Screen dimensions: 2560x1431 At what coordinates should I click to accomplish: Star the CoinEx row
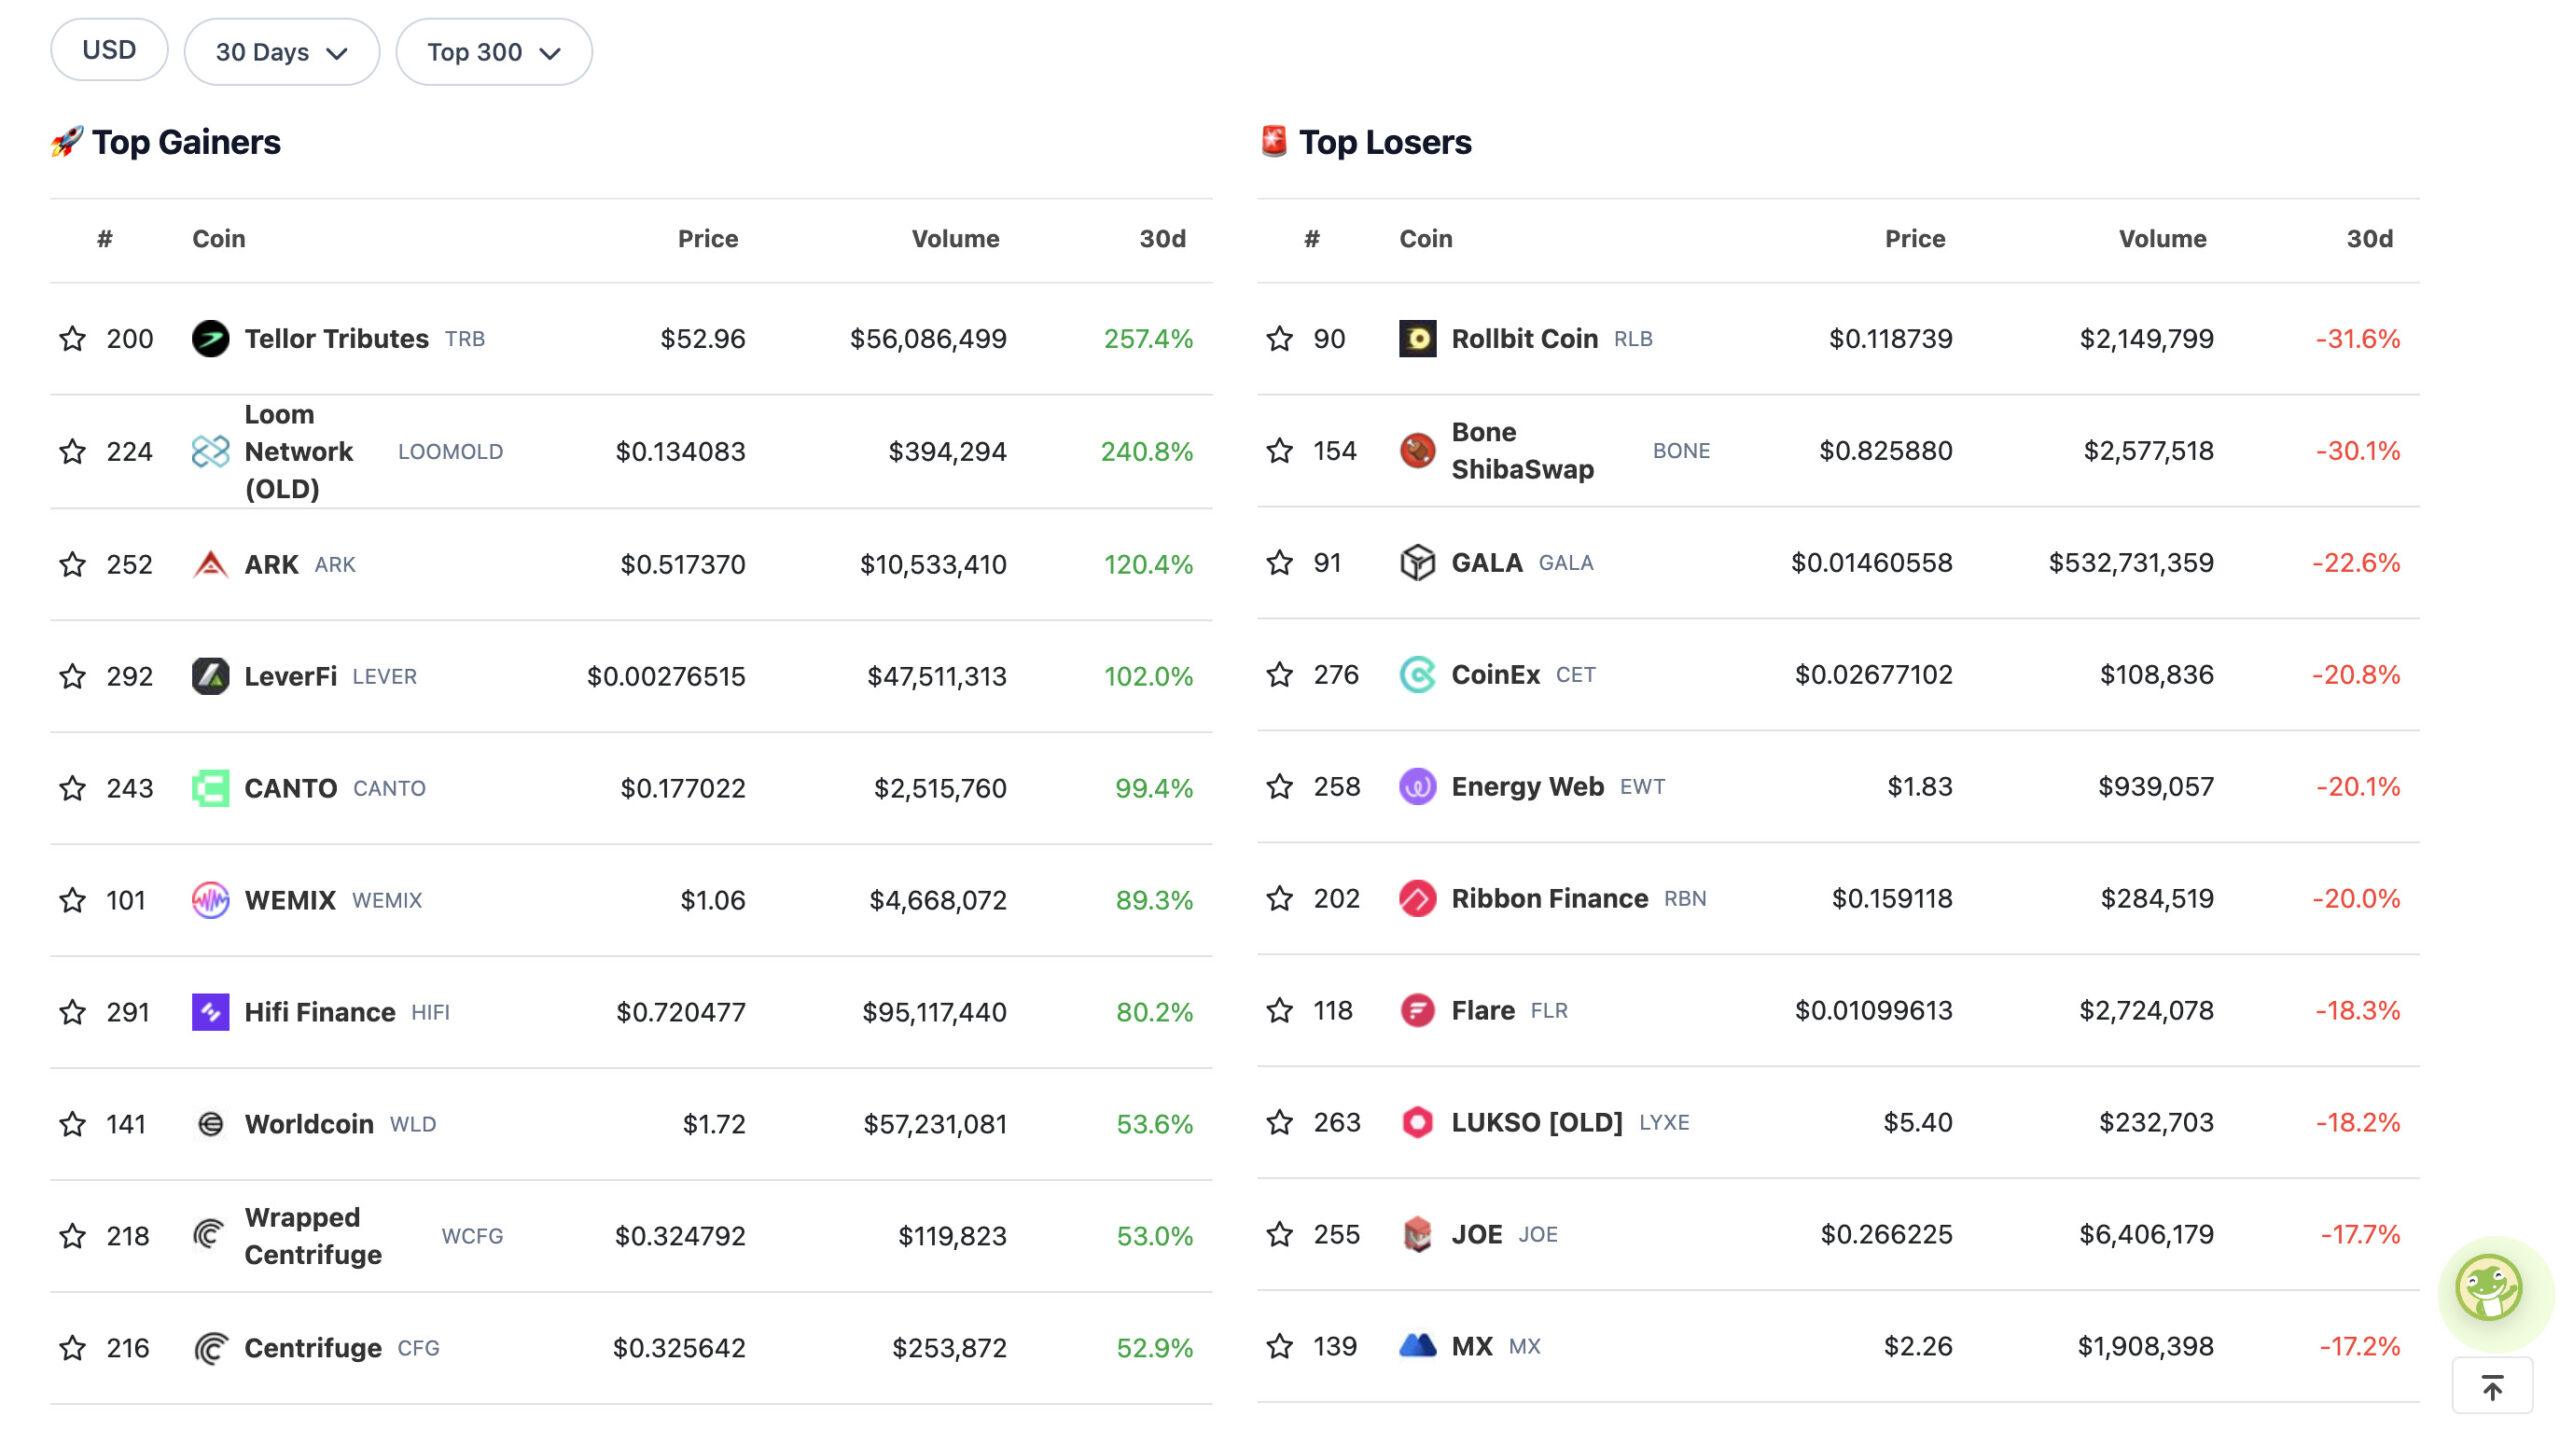tap(1279, 675)
